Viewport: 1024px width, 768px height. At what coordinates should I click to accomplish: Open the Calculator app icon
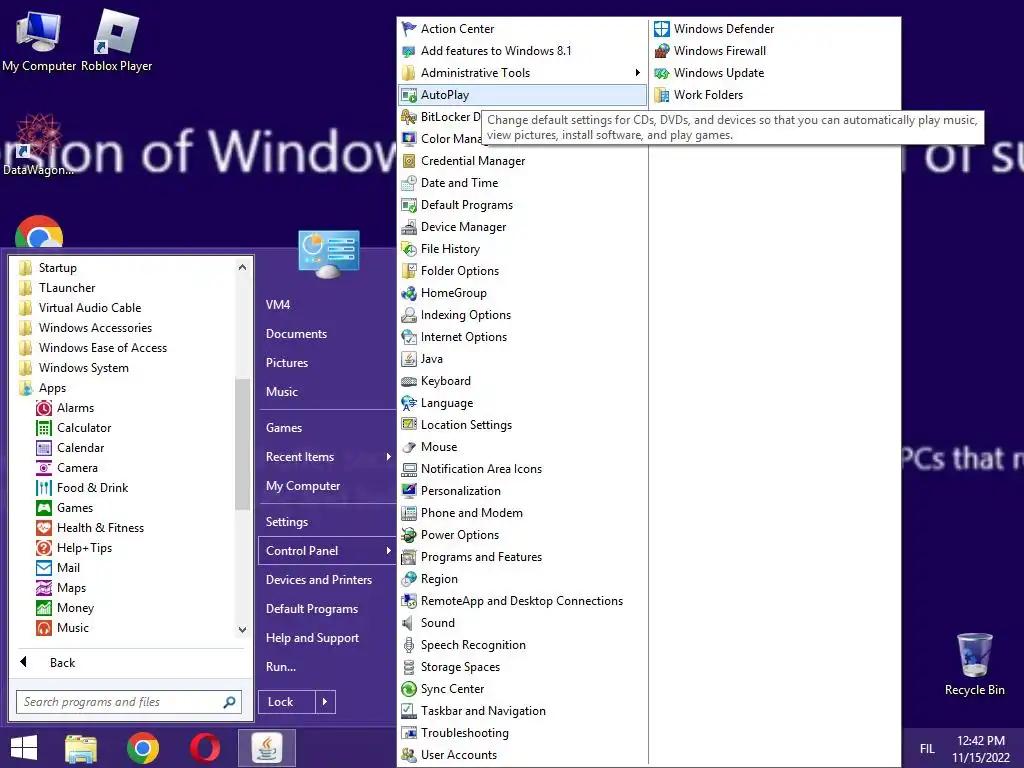pyautogui.click(x=44, y=428)
